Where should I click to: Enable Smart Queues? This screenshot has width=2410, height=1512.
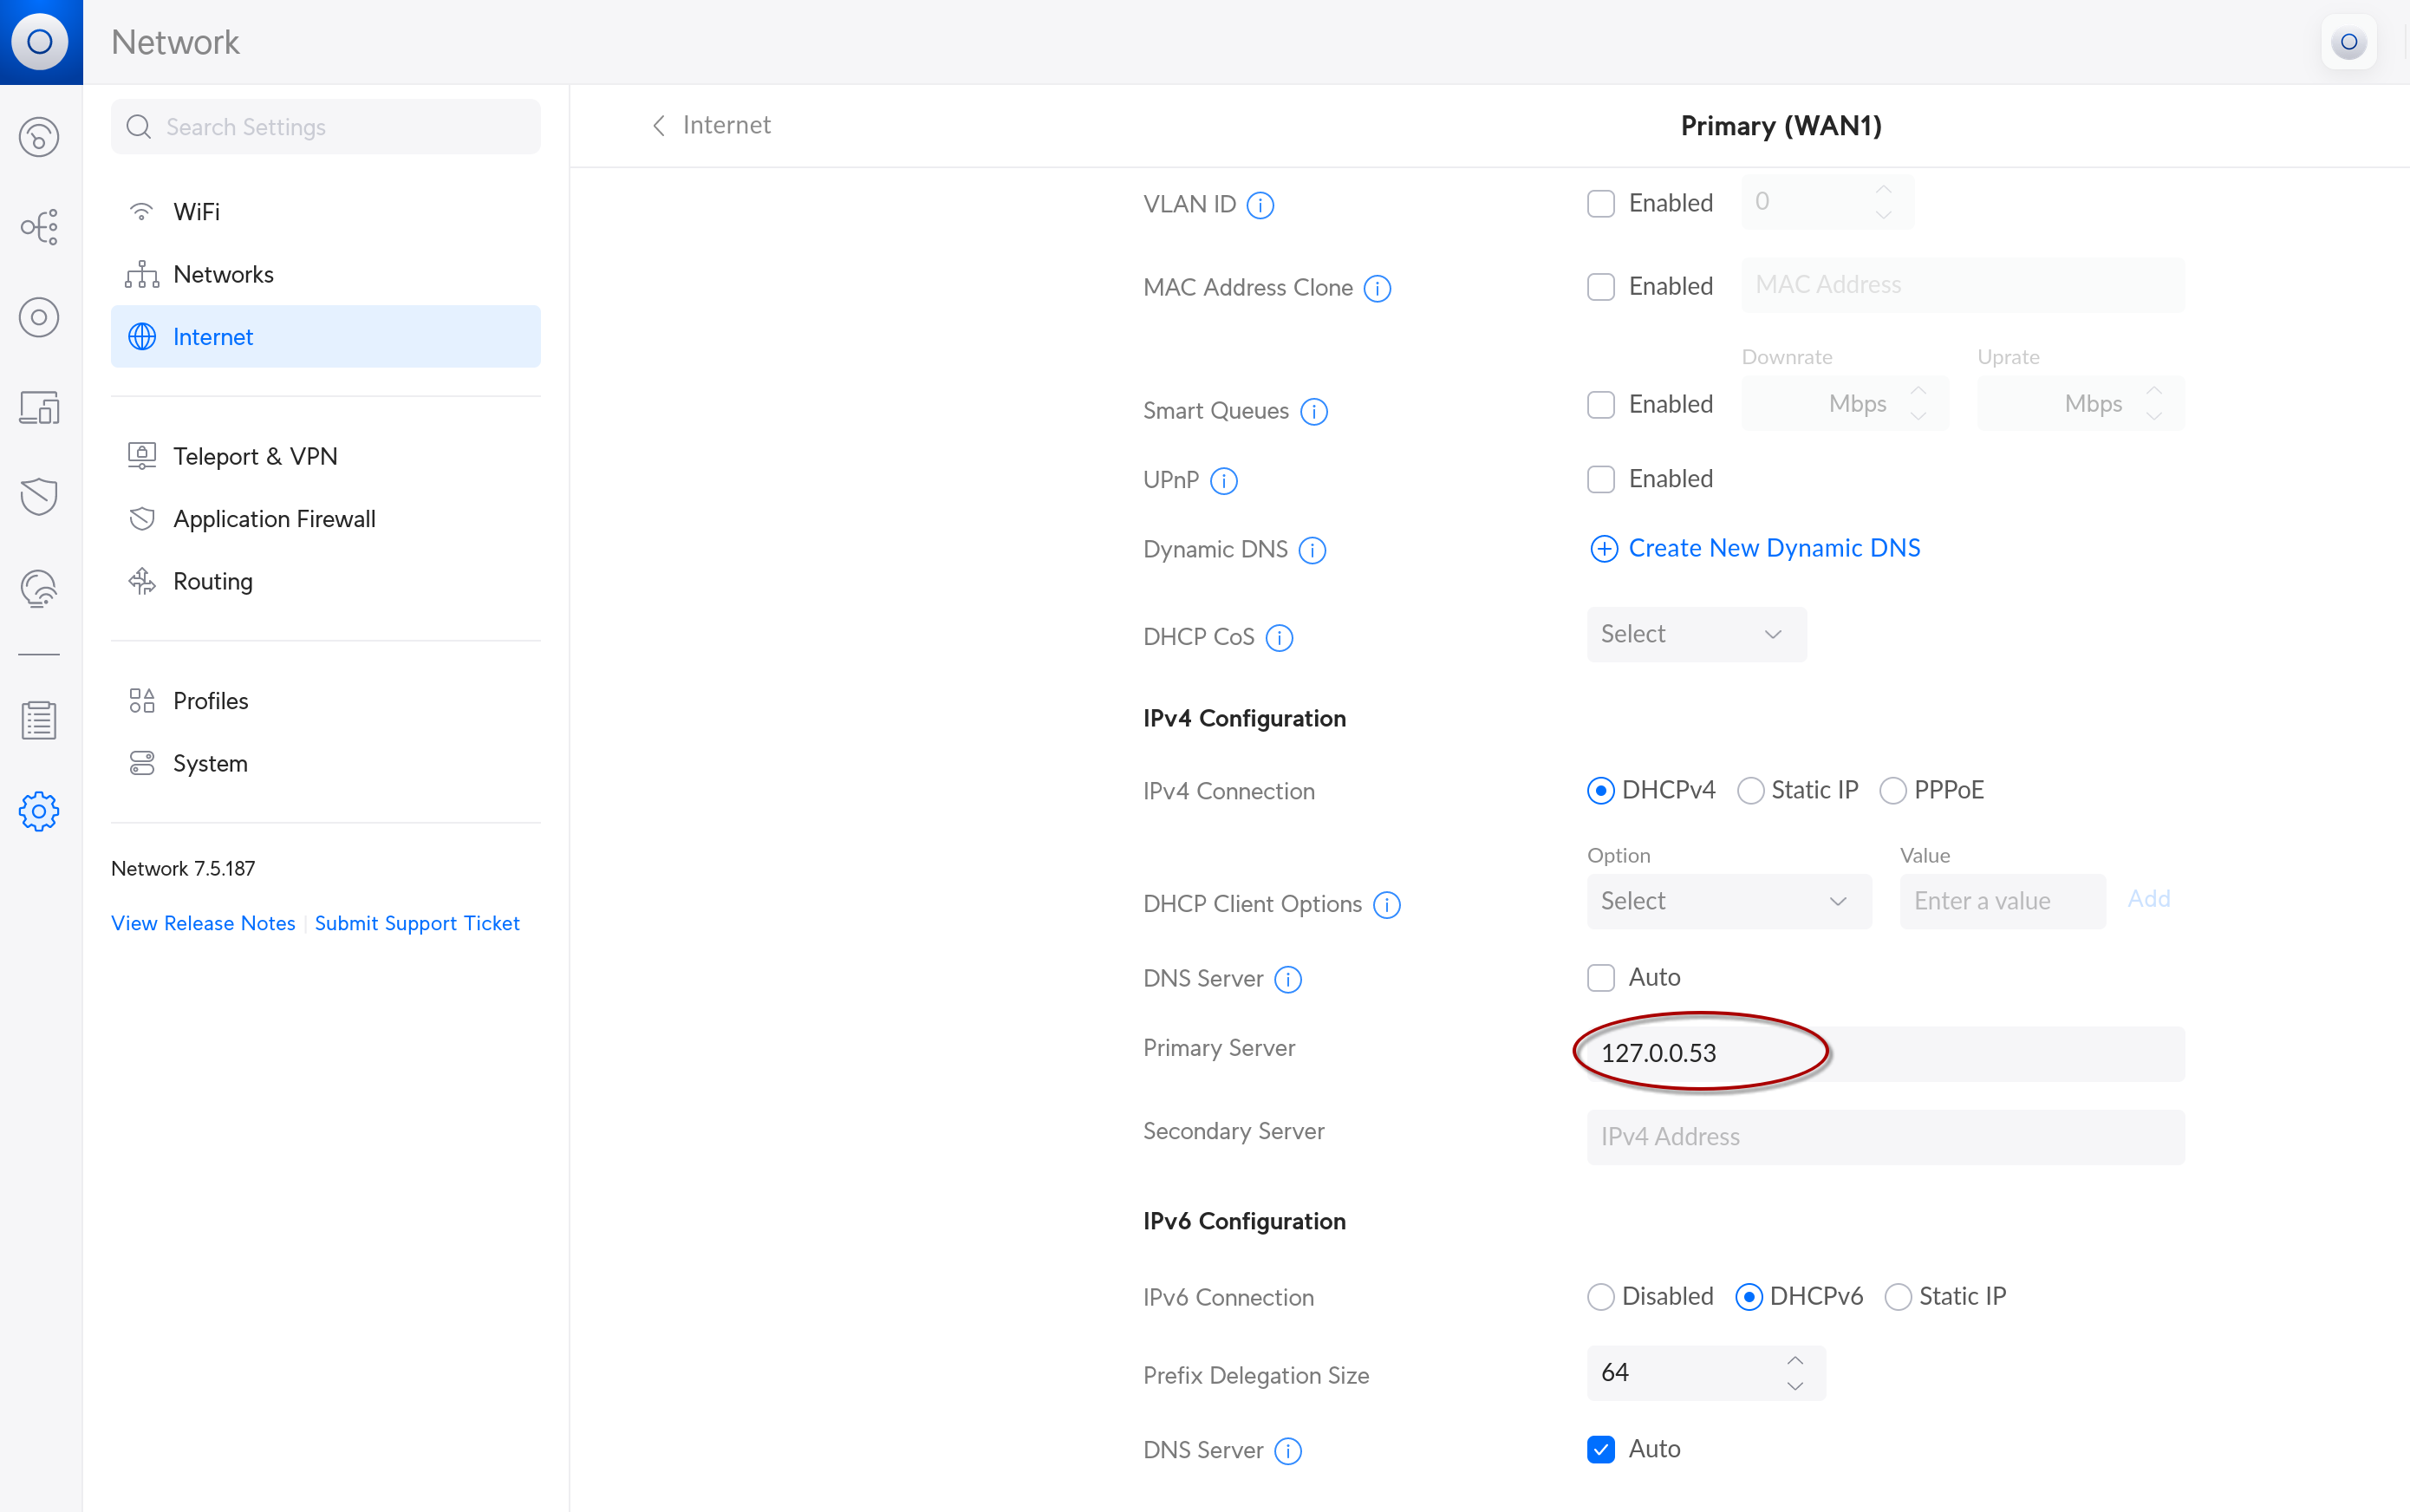point(1600,404)
